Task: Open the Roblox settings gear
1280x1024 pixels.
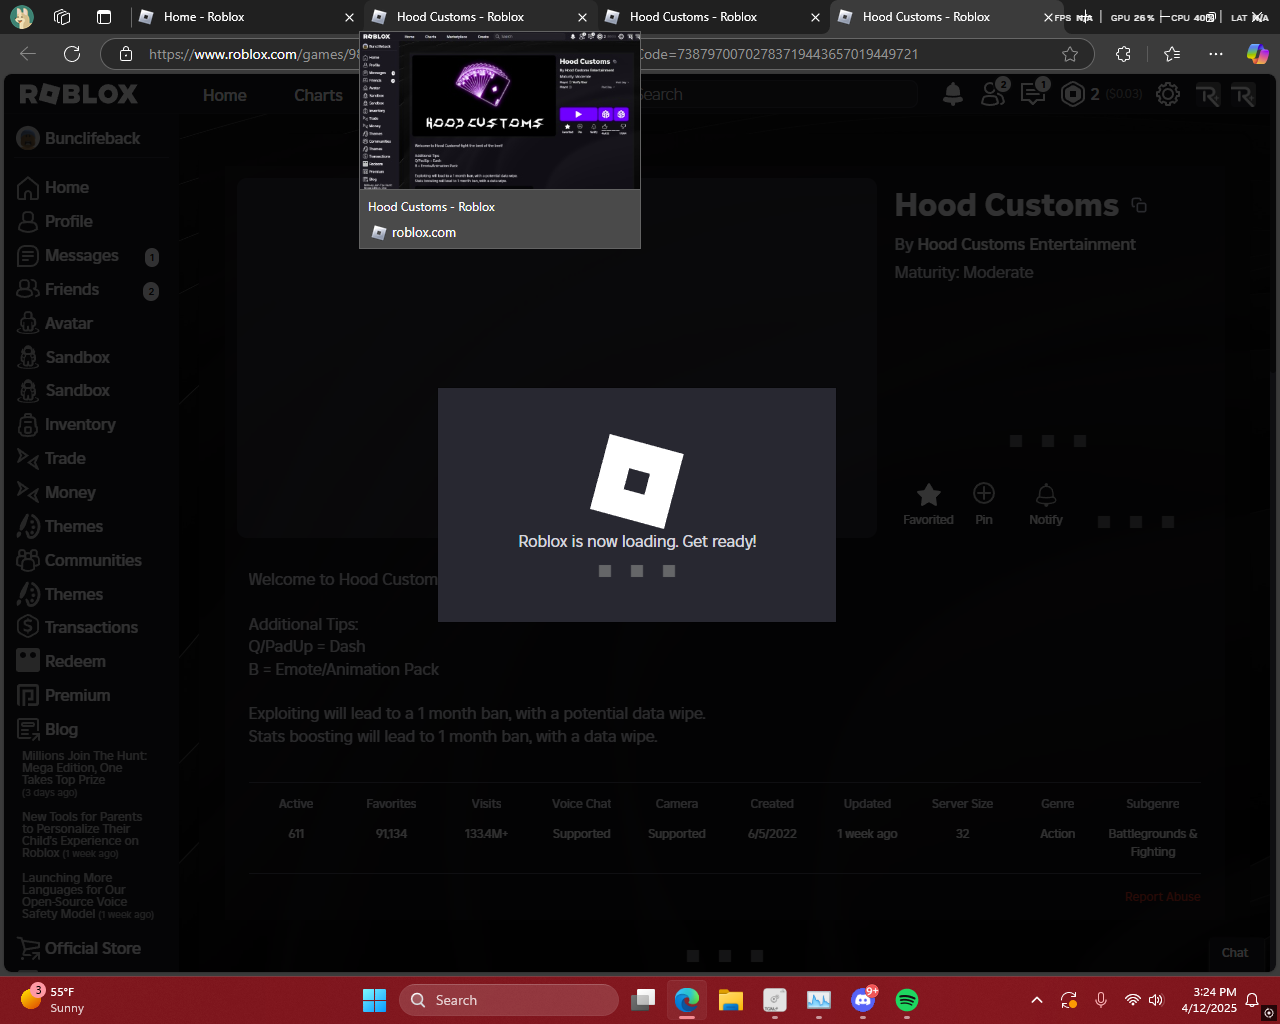Action: pyautogui.click(x=1168, y=94)
